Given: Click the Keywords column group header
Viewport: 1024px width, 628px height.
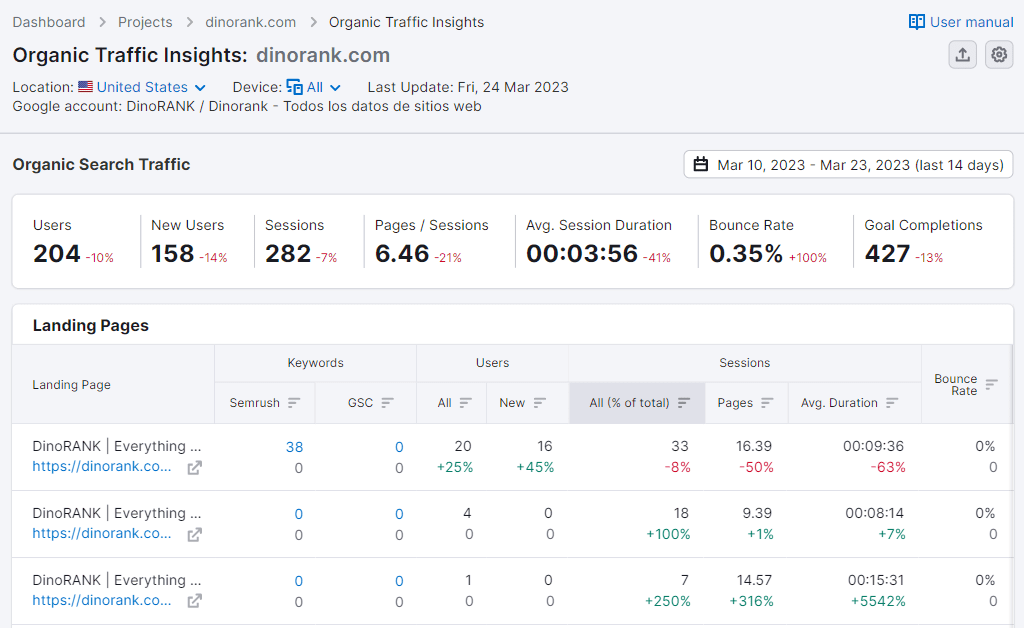Looking at the screenshot, I should point(315,363).
